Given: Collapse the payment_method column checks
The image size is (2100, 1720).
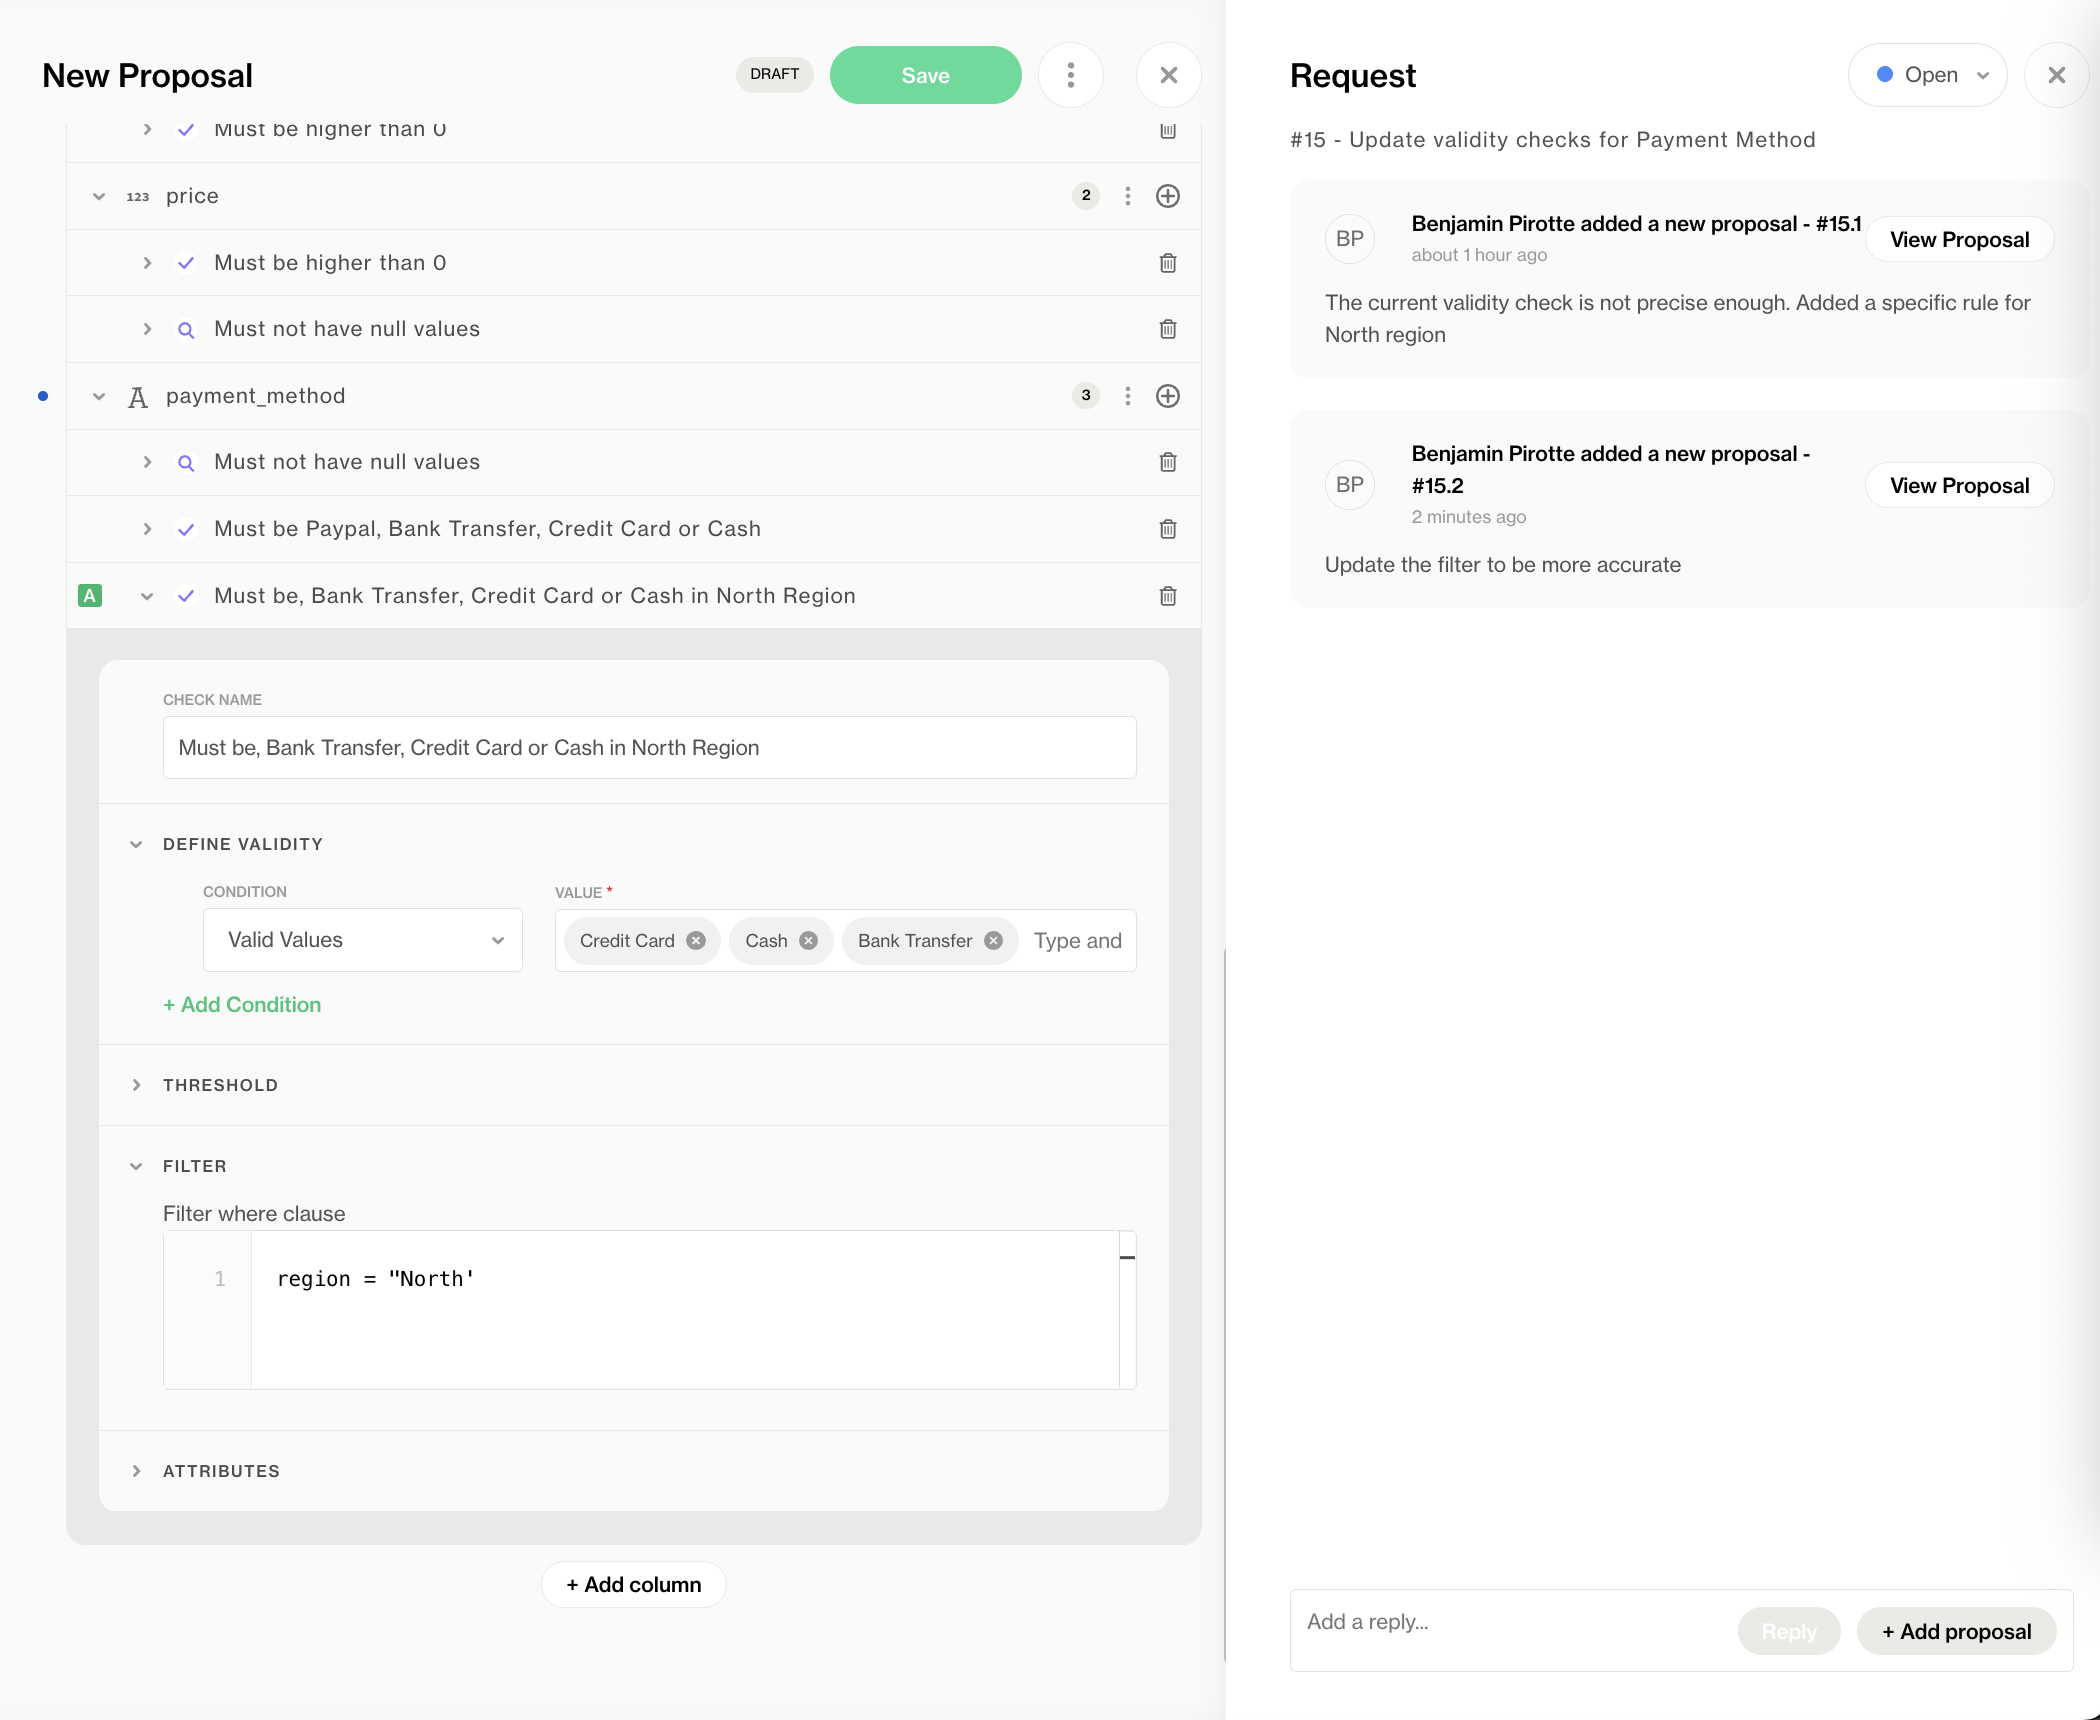Looking at the screenshot, I should tap(99, 396).
